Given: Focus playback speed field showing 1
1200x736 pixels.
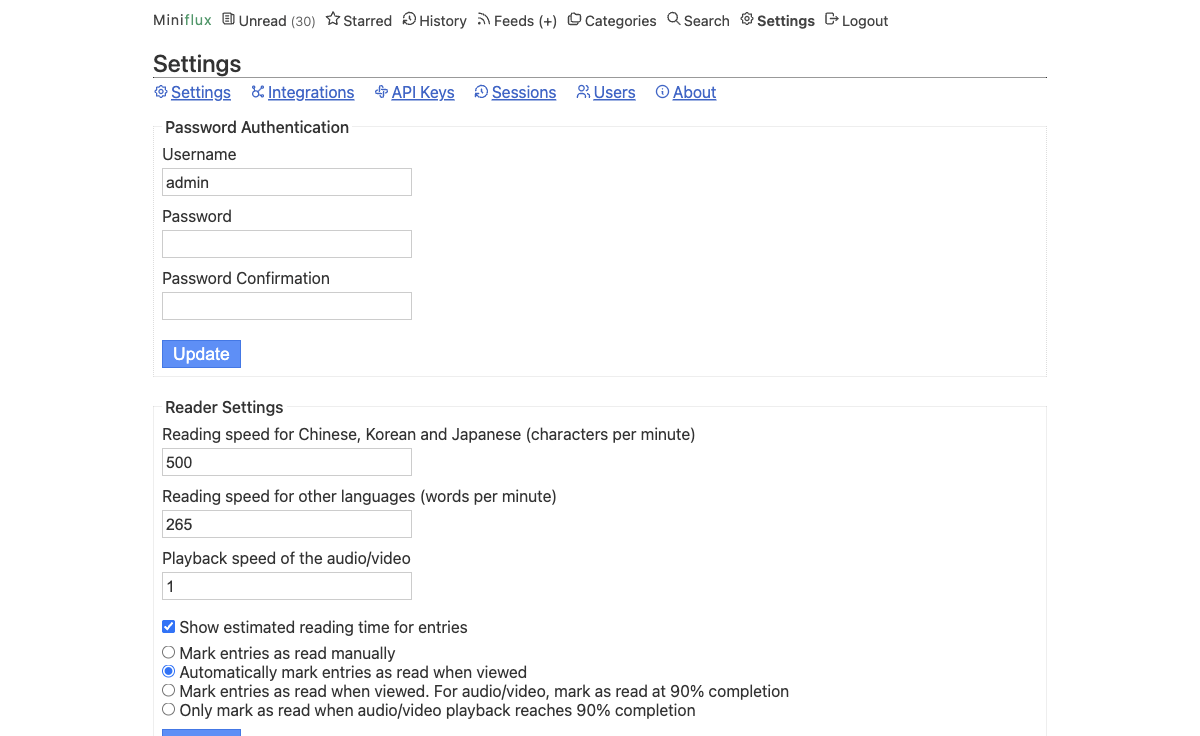Looking at the screenshot, I should 287,586.
